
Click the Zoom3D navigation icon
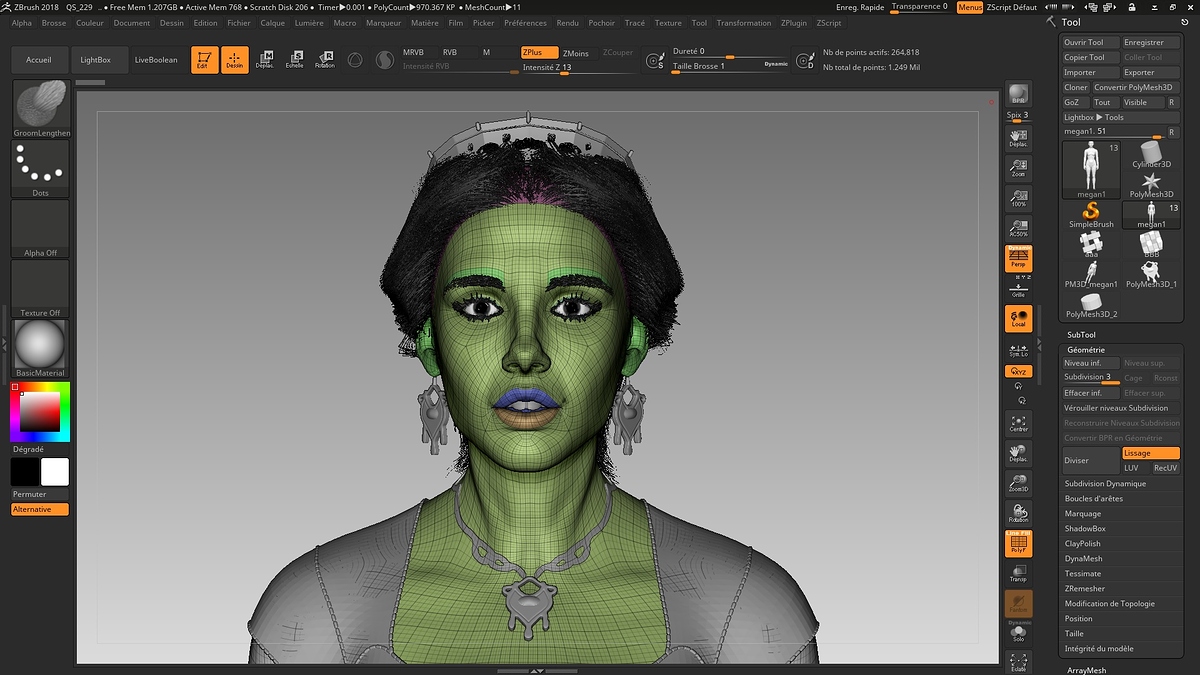[x=1018, y=484]
